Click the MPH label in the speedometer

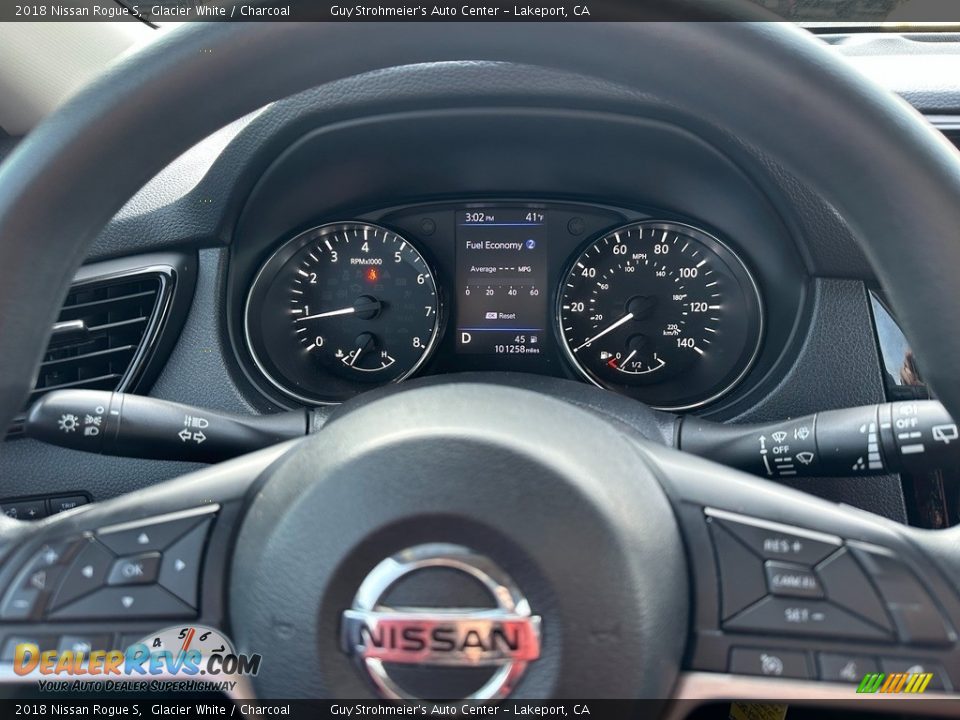point(639,257)
